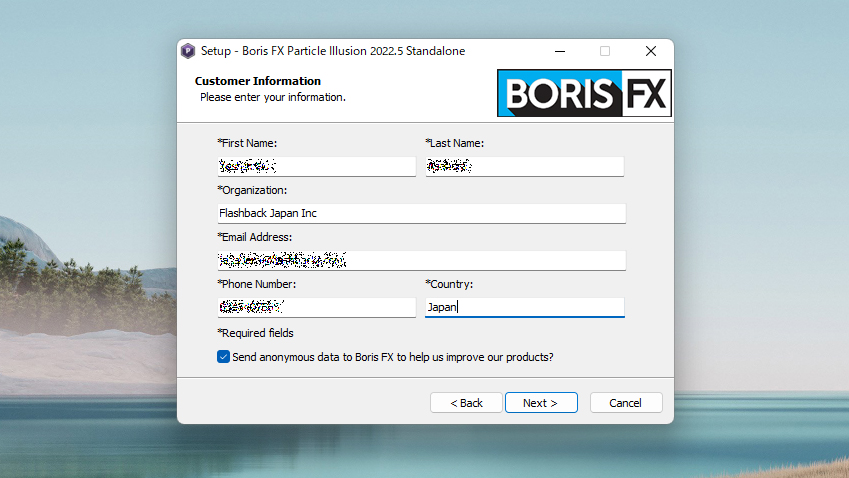The height and width of the screenshot is (478, 849).
Task: Focus the Organization field with Flashback Japan Inc
Action: click(x=422, y=213)
